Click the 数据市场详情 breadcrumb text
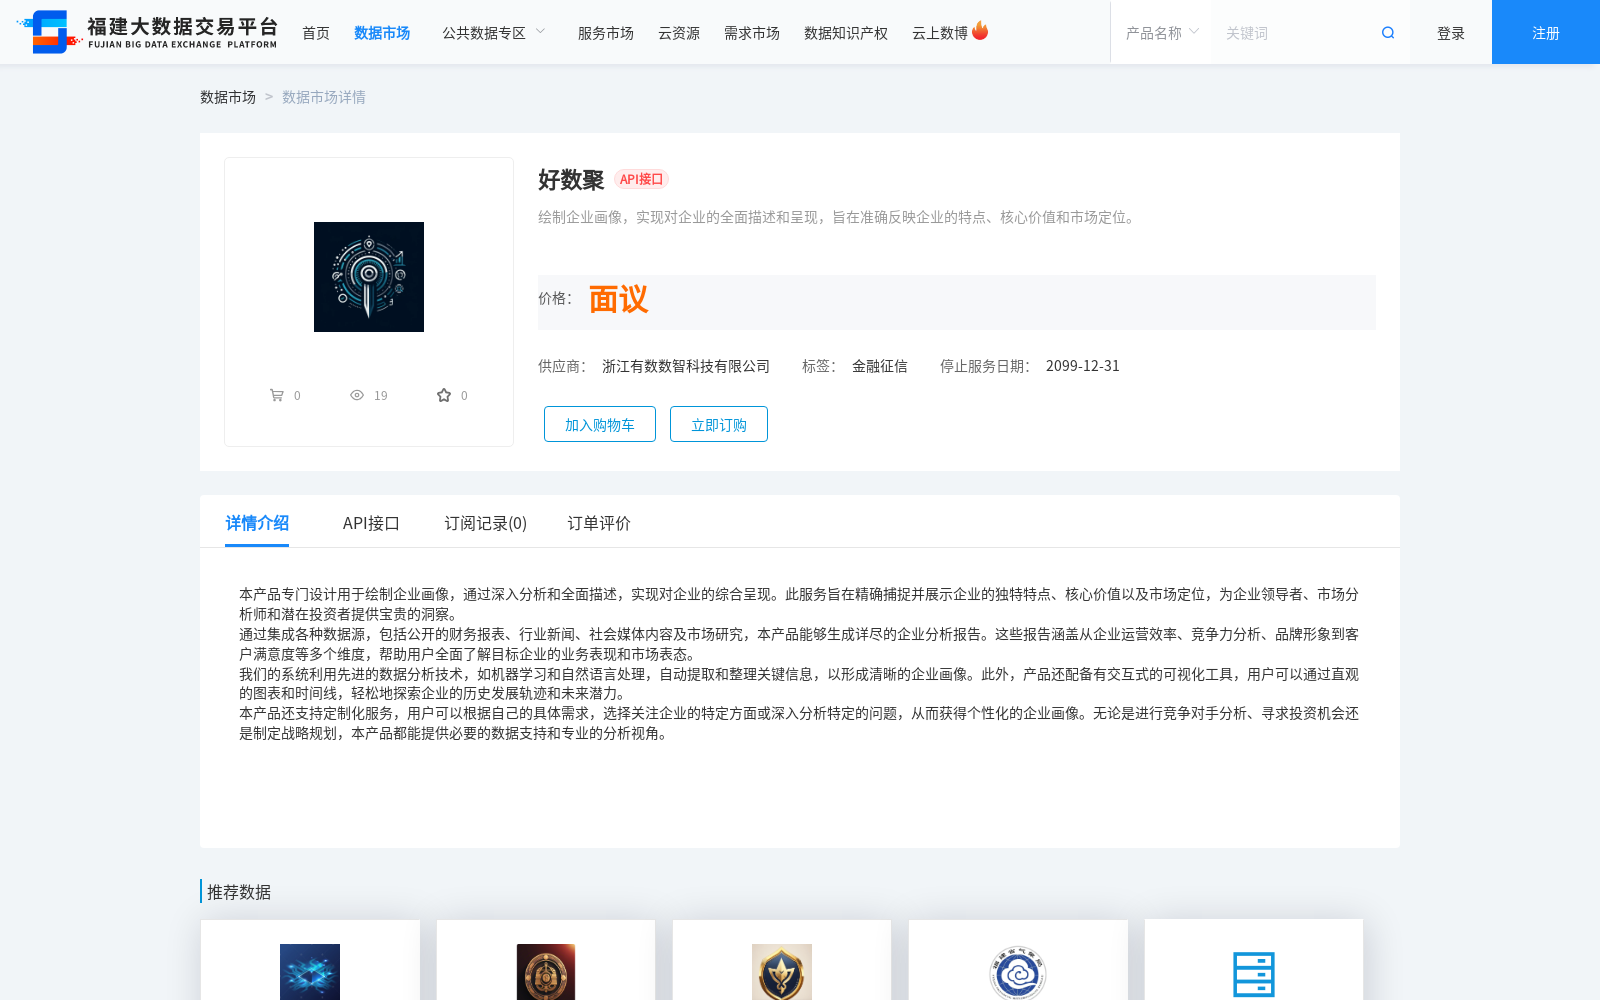1600x1000 pixels. [324, 97]
